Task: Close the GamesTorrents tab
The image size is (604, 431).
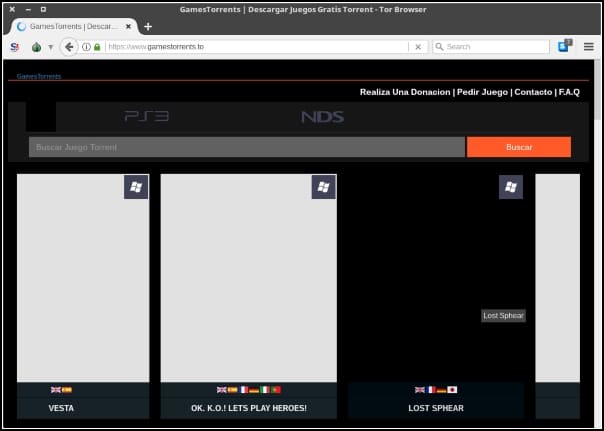Action: pyautogui.click(x=129, y=27)
